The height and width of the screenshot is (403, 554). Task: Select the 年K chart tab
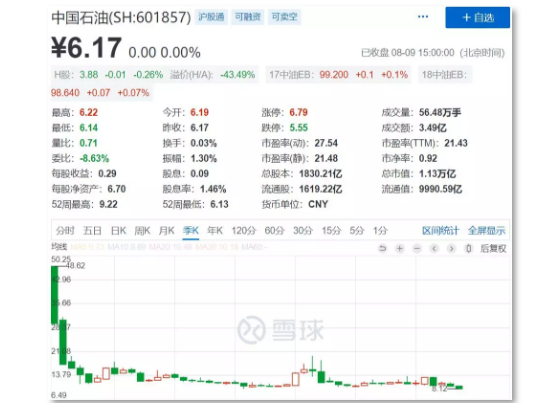coord(215,231)
